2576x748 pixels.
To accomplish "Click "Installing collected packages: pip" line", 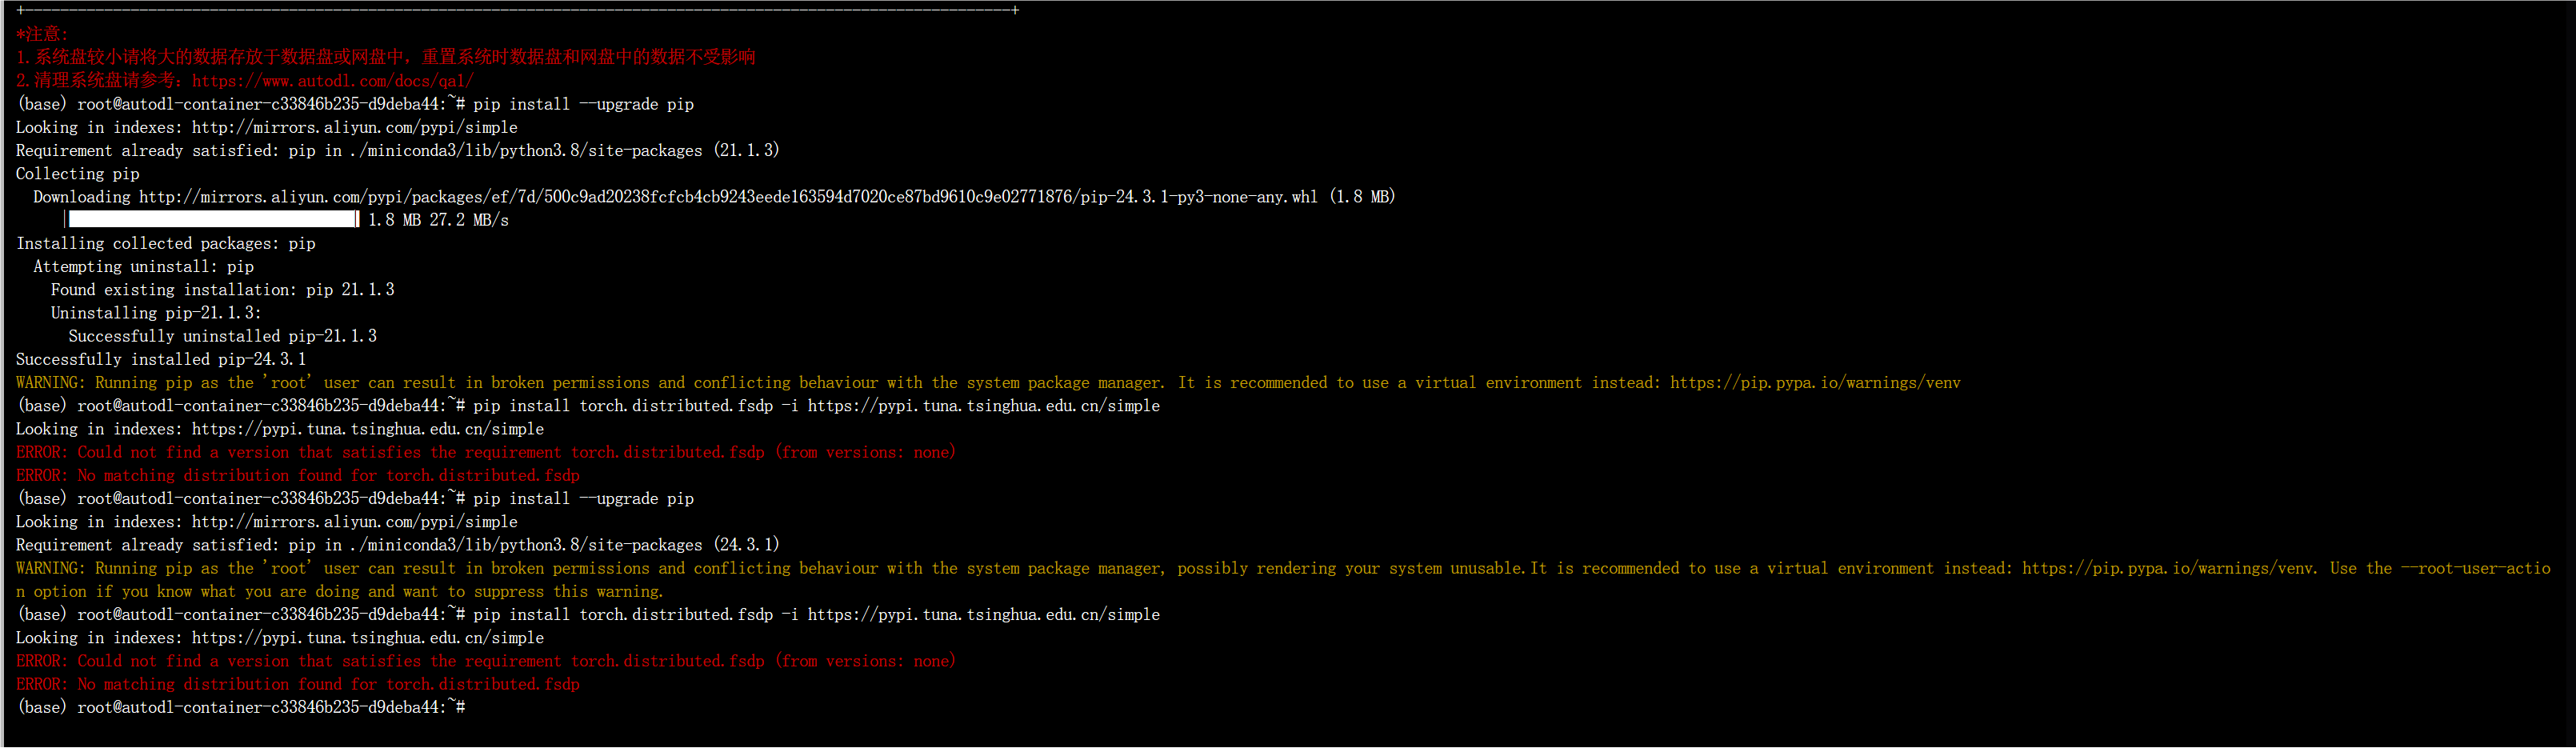I will coord(165,243).
